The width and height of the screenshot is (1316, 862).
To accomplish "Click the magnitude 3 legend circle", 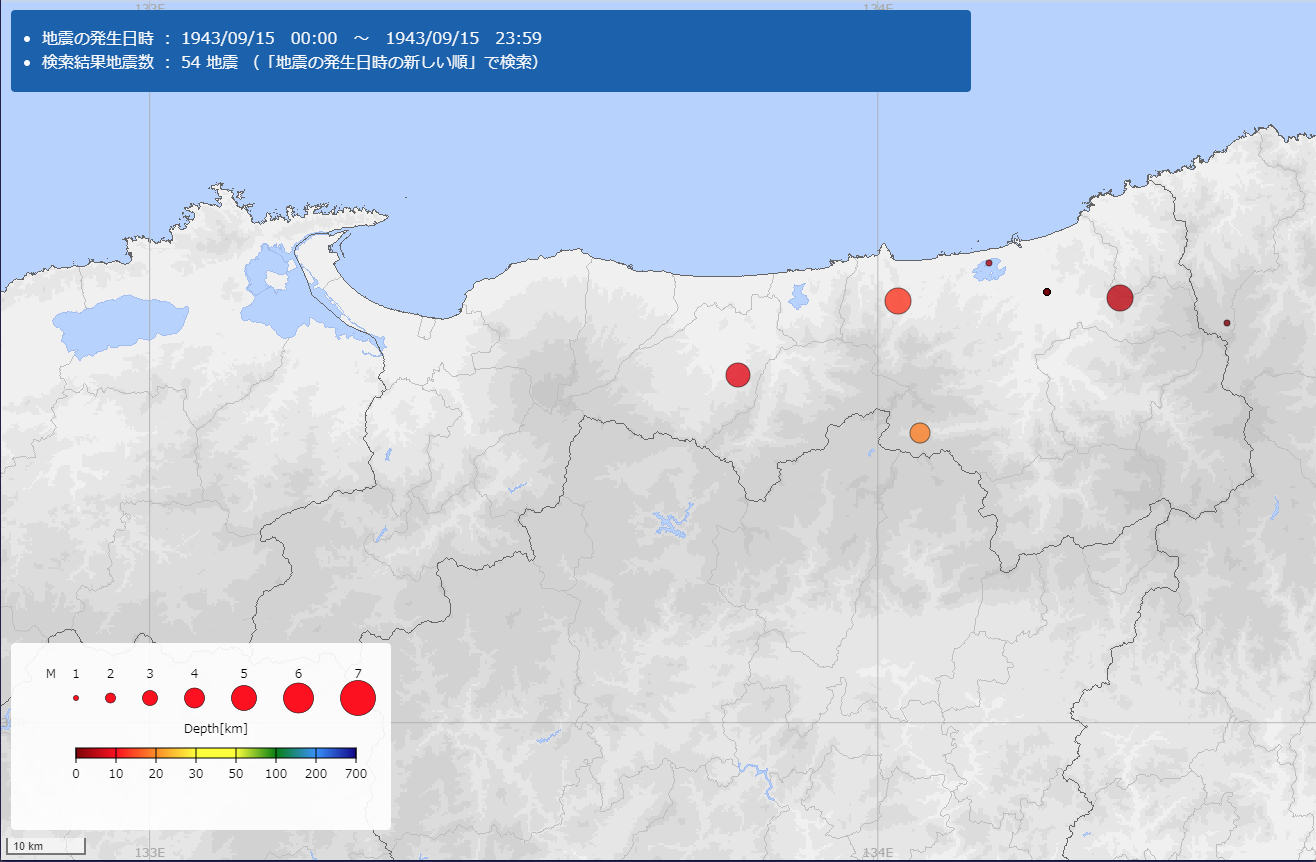I will (150, 698).
